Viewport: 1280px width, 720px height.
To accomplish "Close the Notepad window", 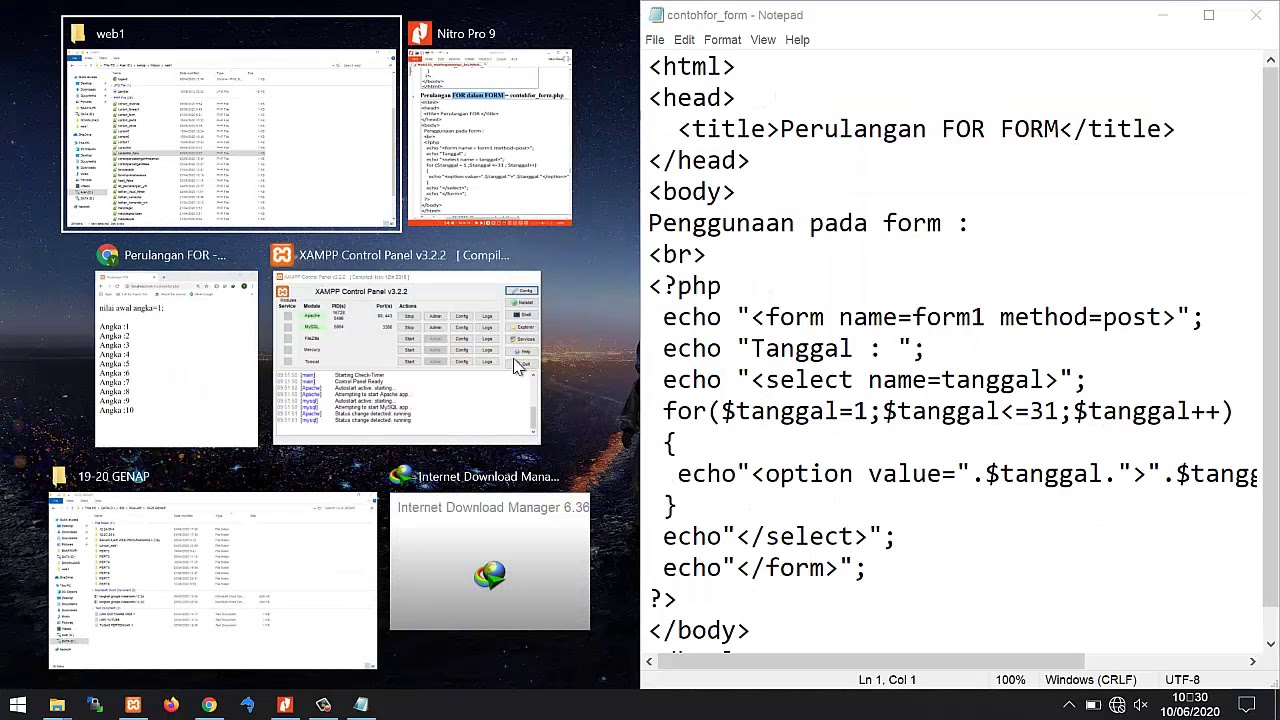I will click(x=1256, y=15).
